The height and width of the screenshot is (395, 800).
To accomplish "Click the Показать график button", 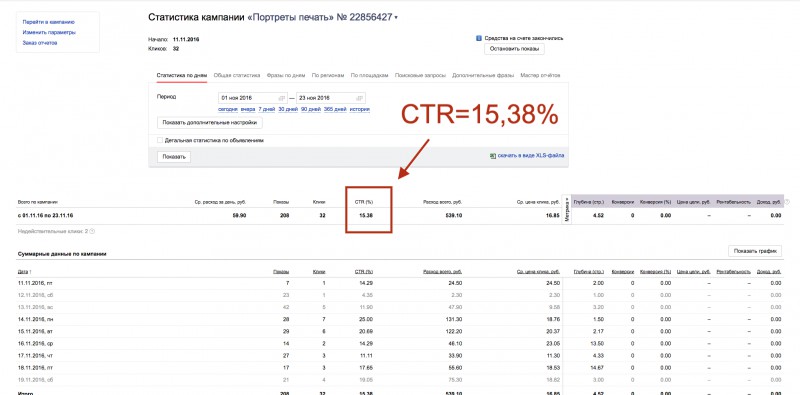I will (x=755, y=251).
